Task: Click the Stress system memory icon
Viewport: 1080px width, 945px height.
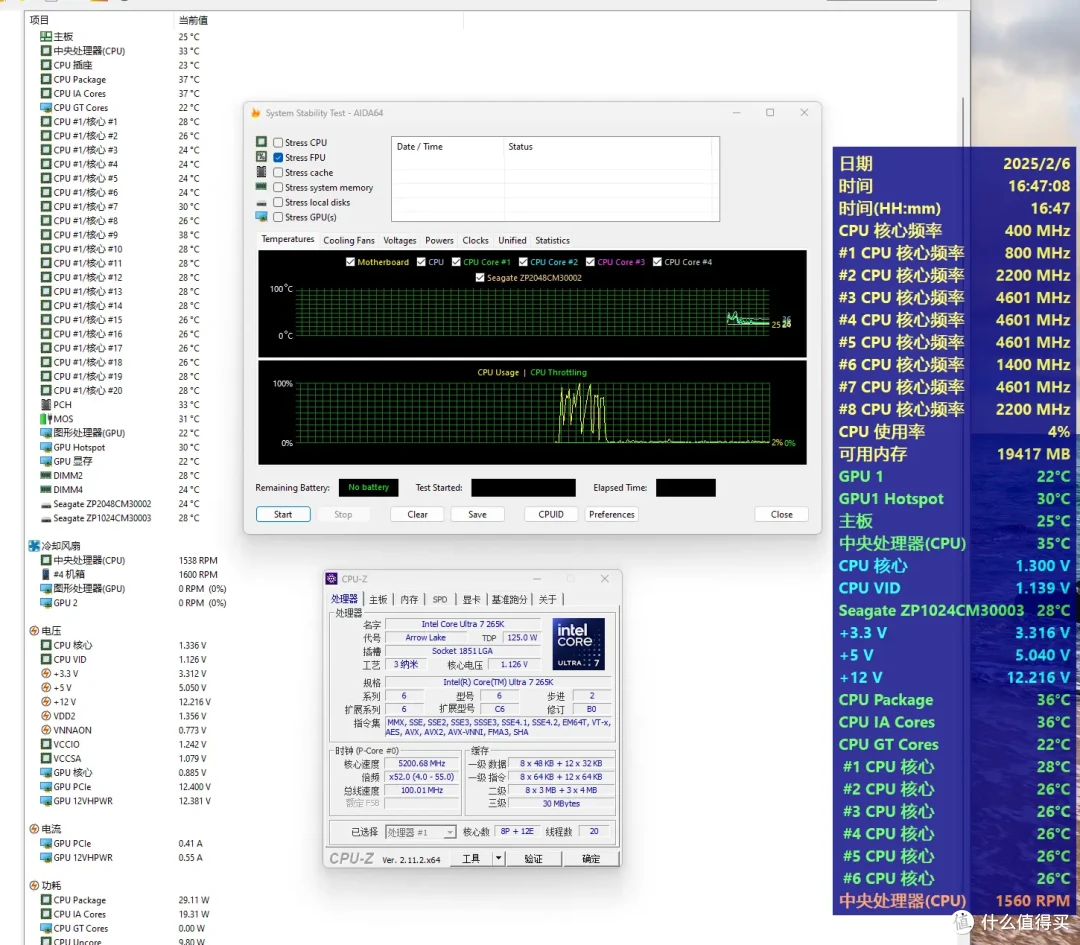Action: pos(261,187)
